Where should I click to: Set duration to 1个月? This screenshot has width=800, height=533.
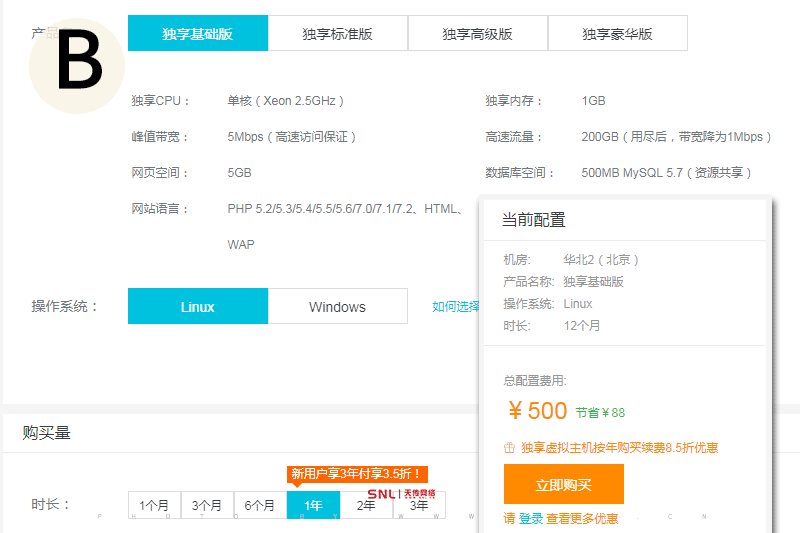tap(155, 505)
